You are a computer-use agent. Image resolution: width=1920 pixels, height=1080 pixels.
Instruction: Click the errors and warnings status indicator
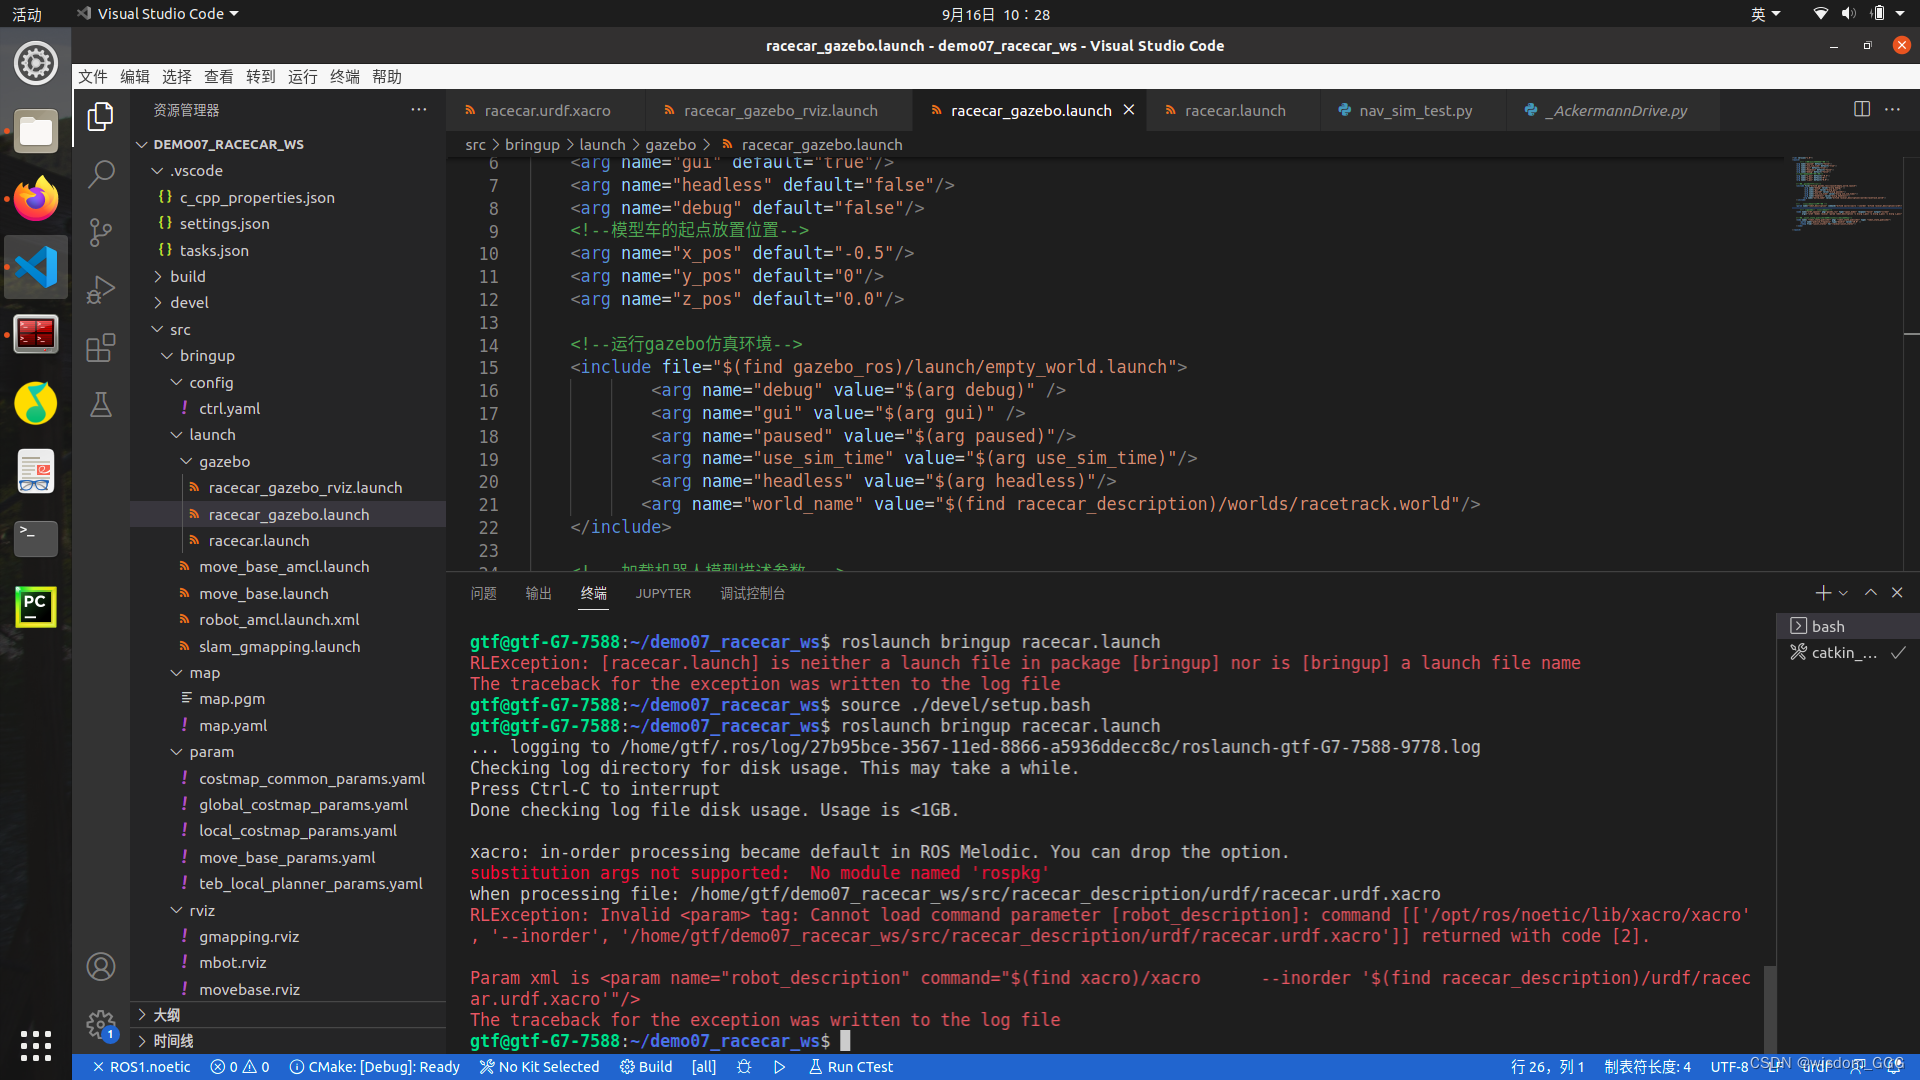tap(240, 1067)
